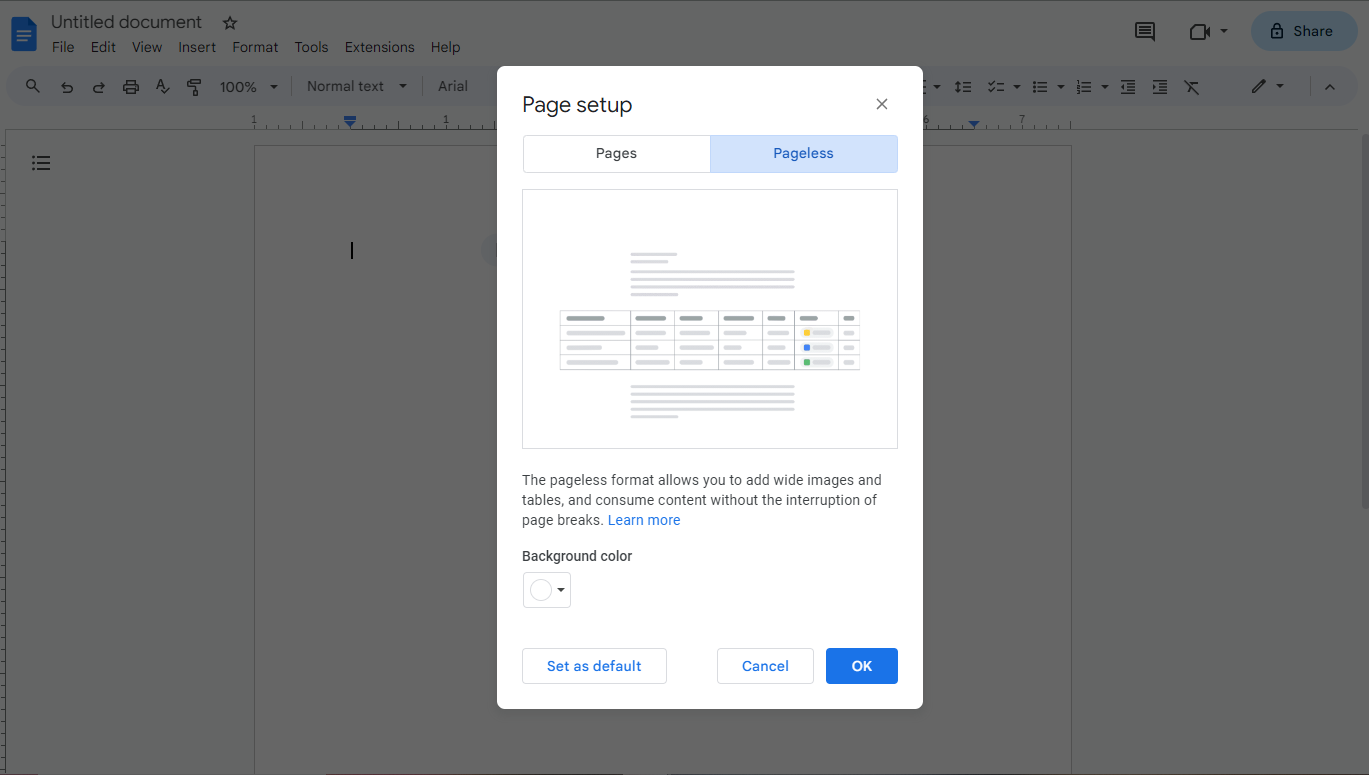Star the Untitled document
The height and width of the screenshot is (775, 1369).
[x=229, y=22]
